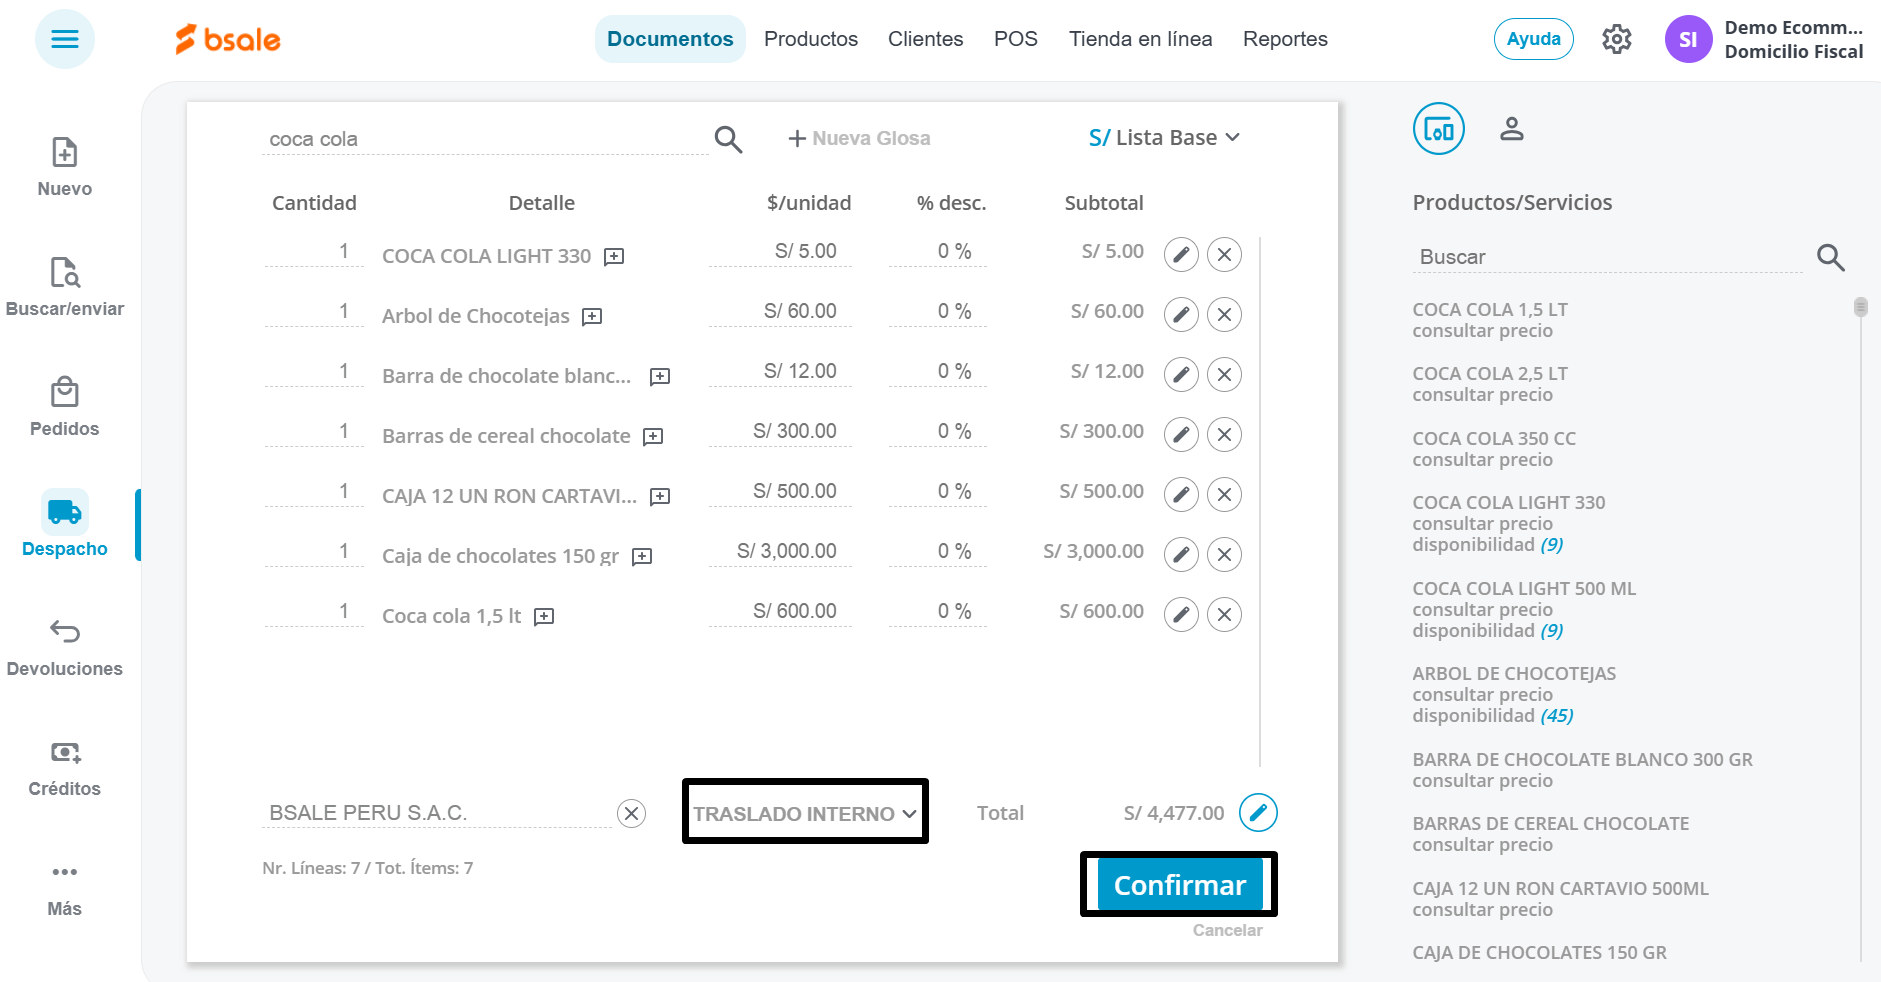1881x982 pixels.
Task: Expand Caja de chocolates 150 gr note
Action: click(642, 557)
